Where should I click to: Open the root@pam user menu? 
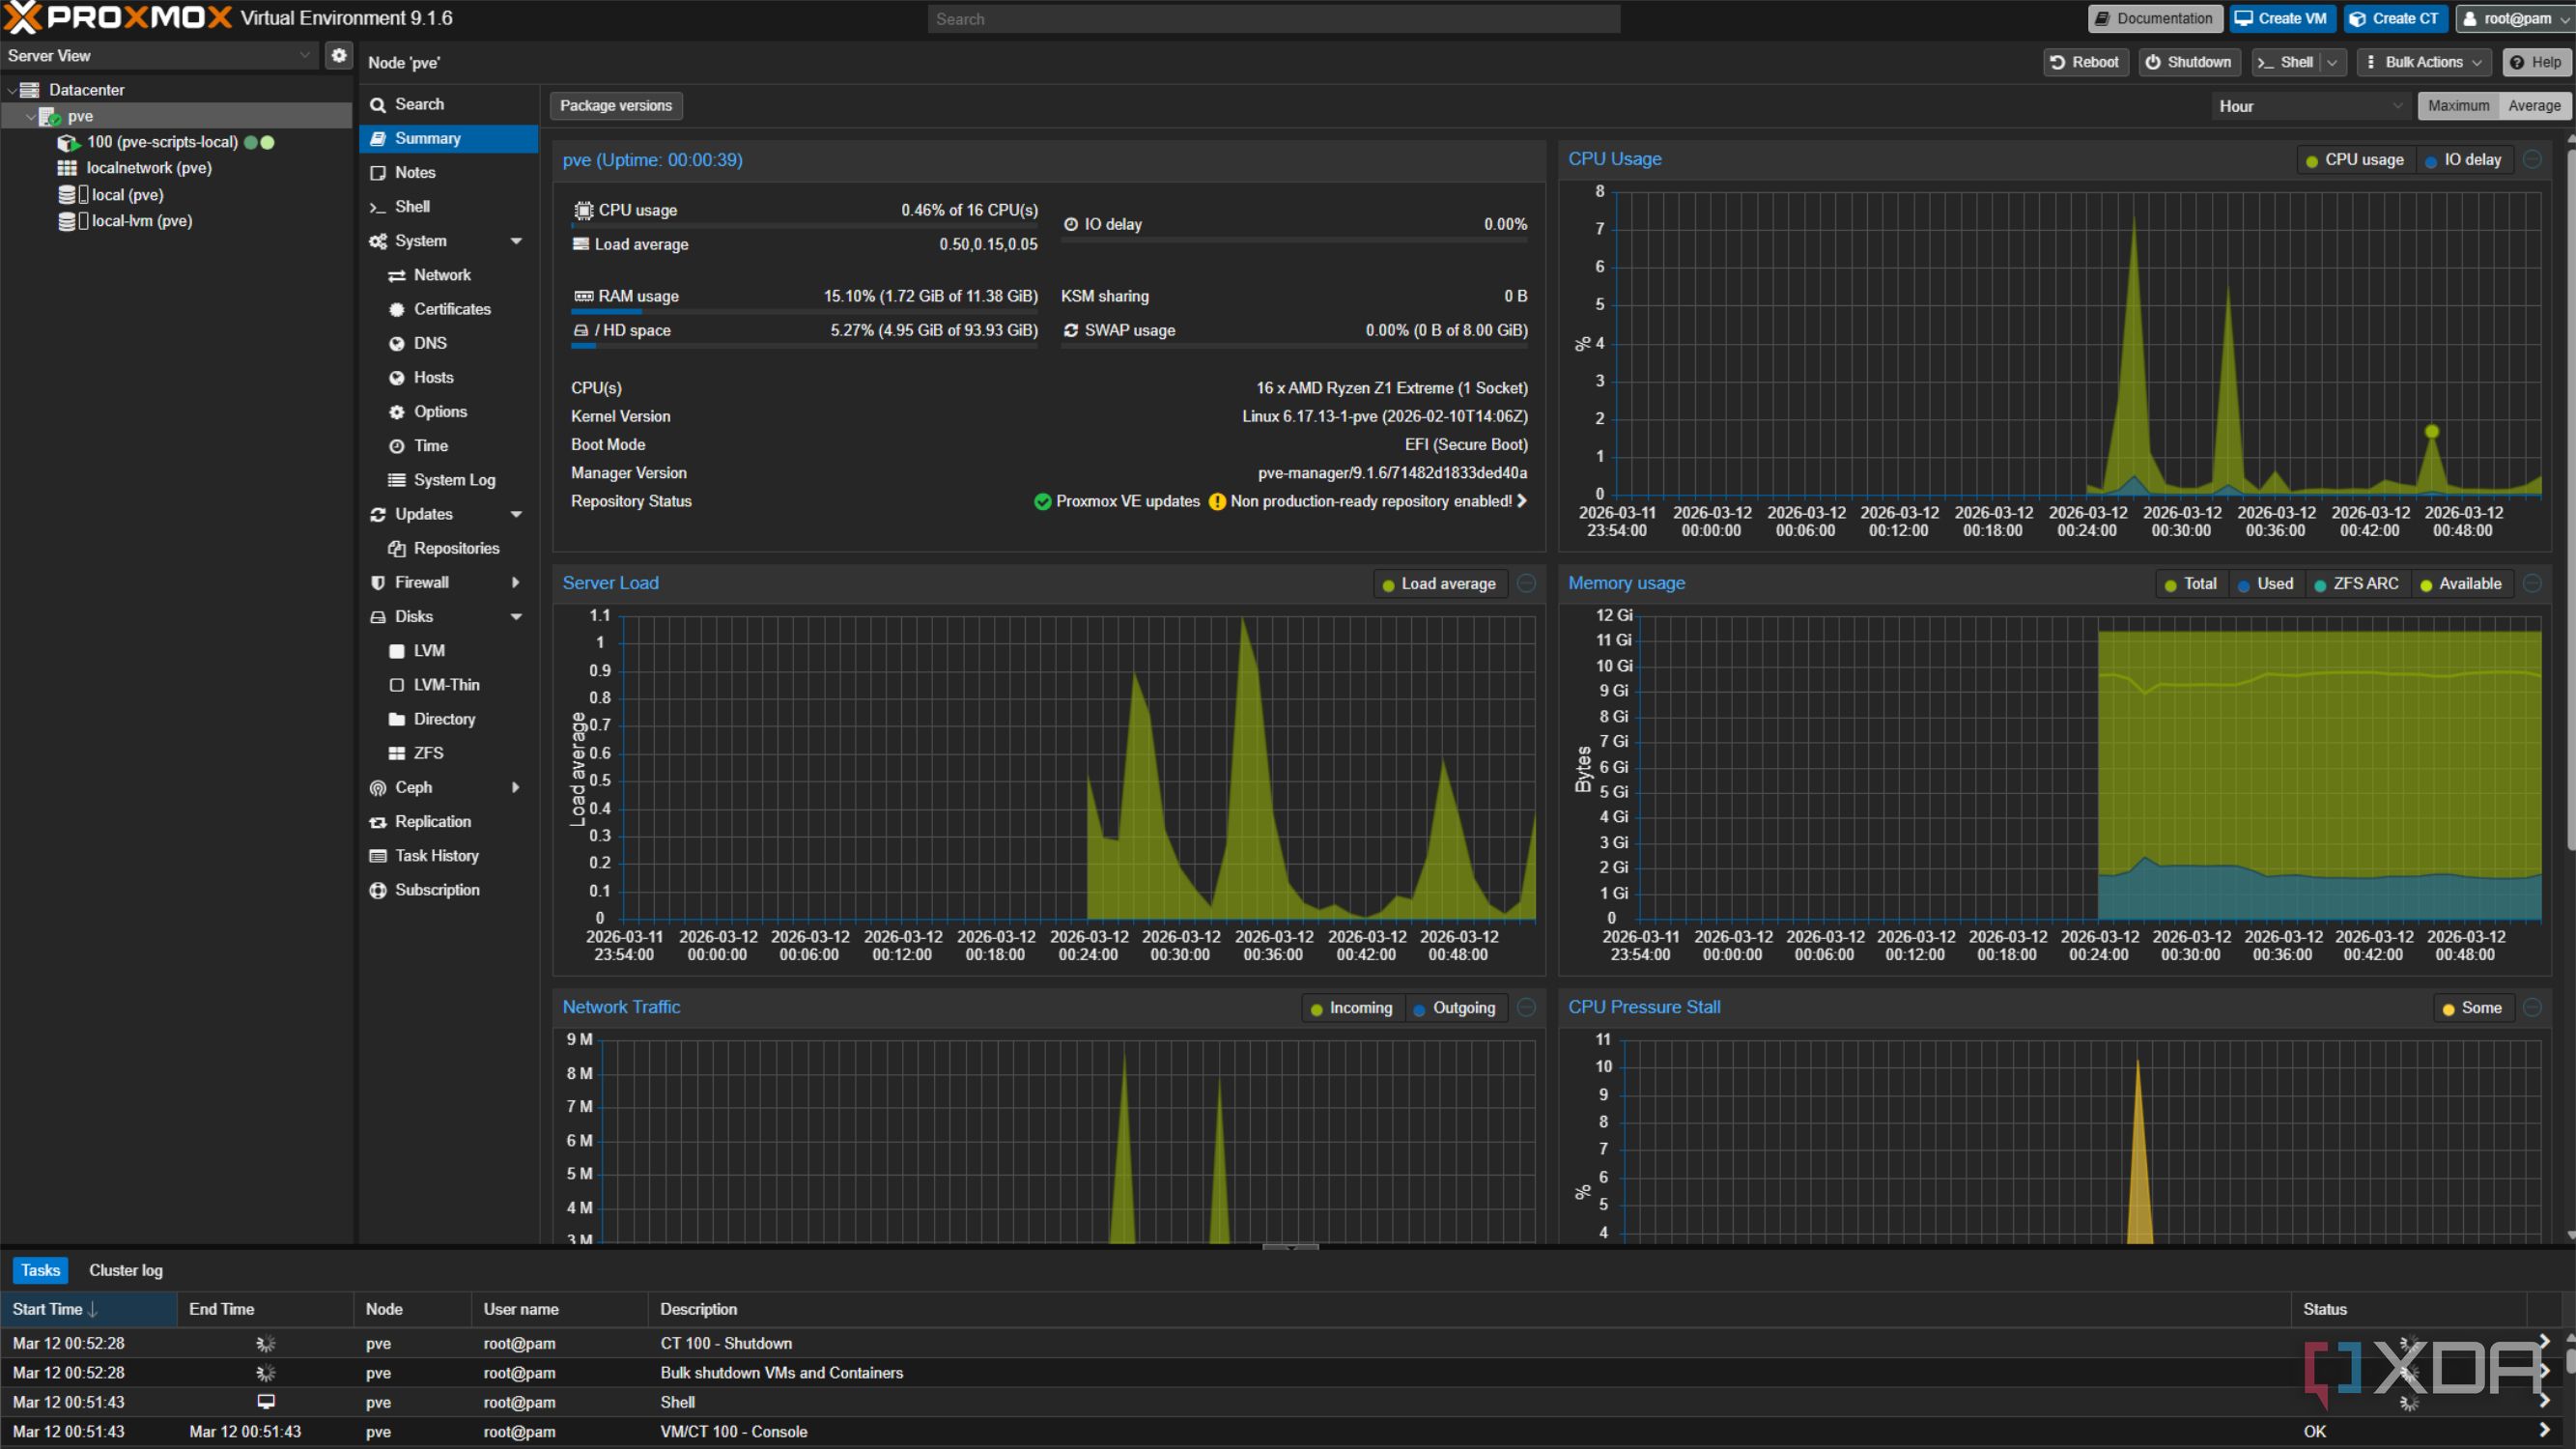click(x=2514, y=19)
